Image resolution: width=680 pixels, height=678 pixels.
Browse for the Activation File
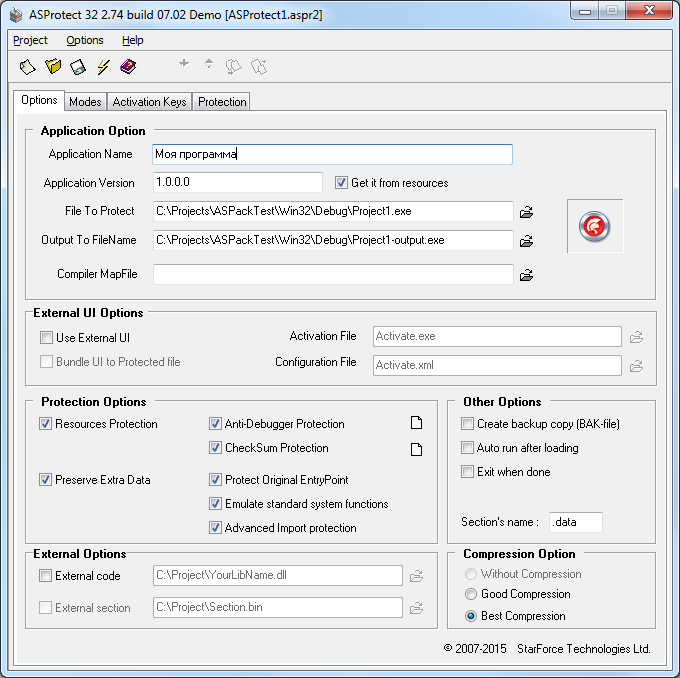(636, 337)
